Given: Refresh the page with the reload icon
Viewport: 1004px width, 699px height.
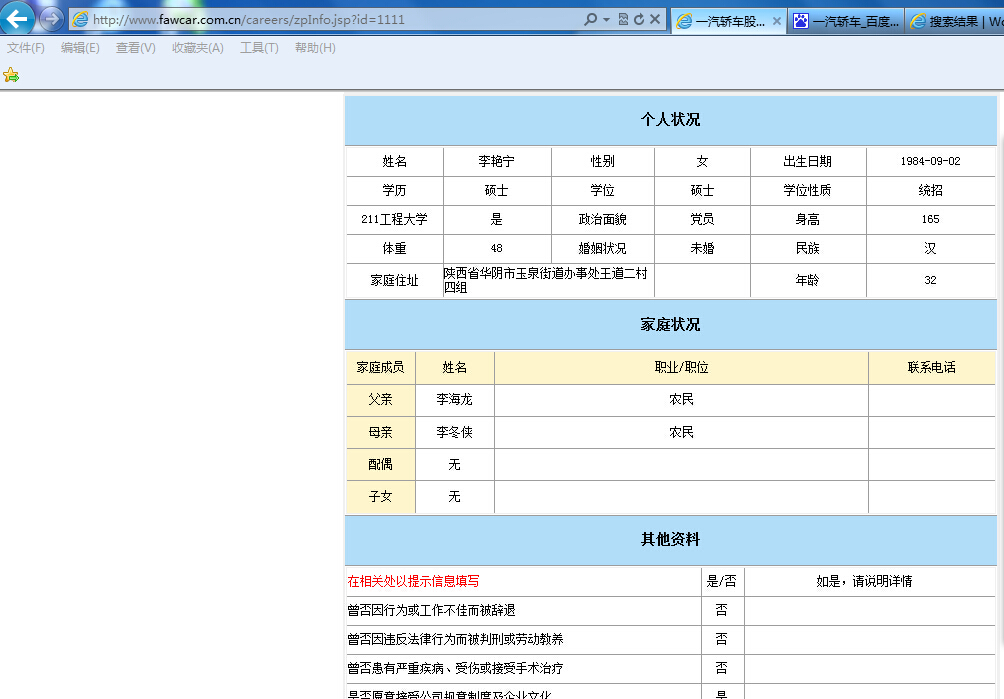Looking at the screenshot, I should [x=639, y=19].
